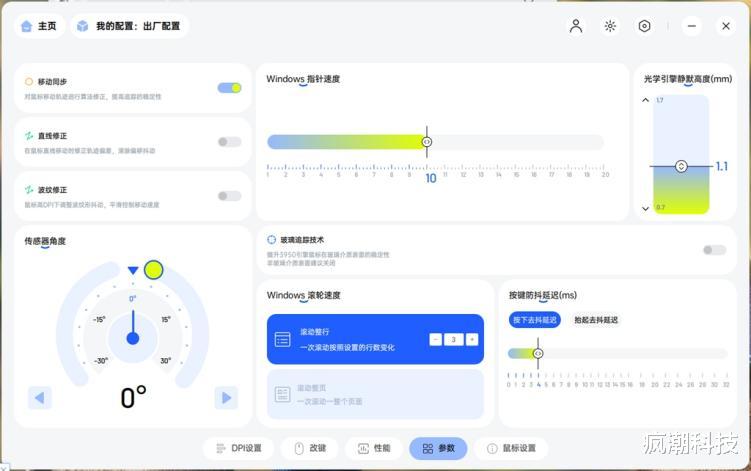Open the home page (主页) button
This screenshot has width=751, height=471.
click(39, 26)
